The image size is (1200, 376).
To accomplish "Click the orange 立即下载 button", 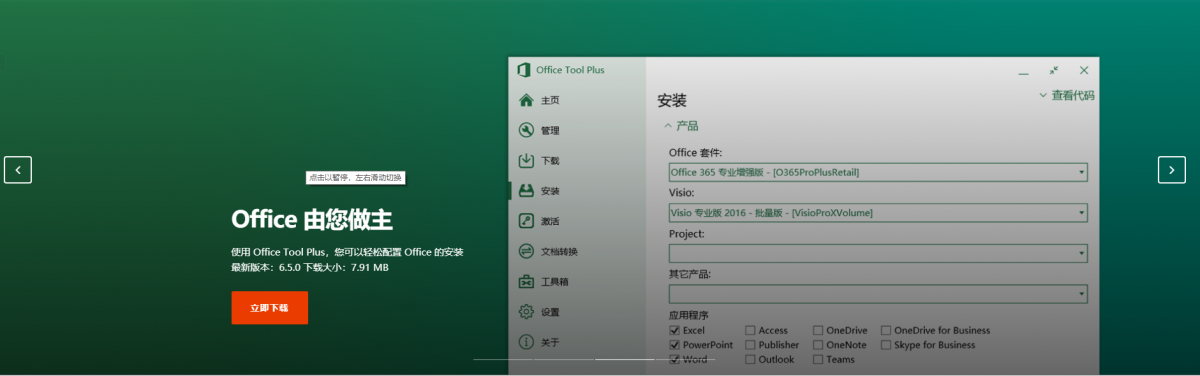I will (x=269, y=308).
